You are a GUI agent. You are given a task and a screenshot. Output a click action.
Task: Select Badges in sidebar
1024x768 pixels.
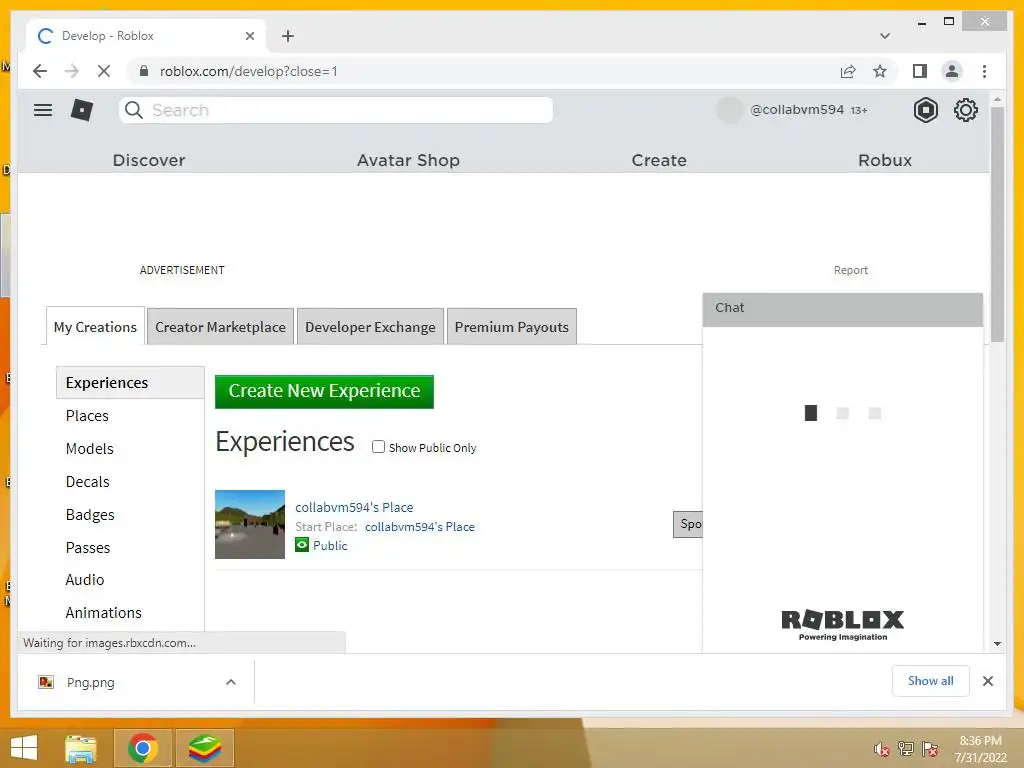(x=90, y=515)
